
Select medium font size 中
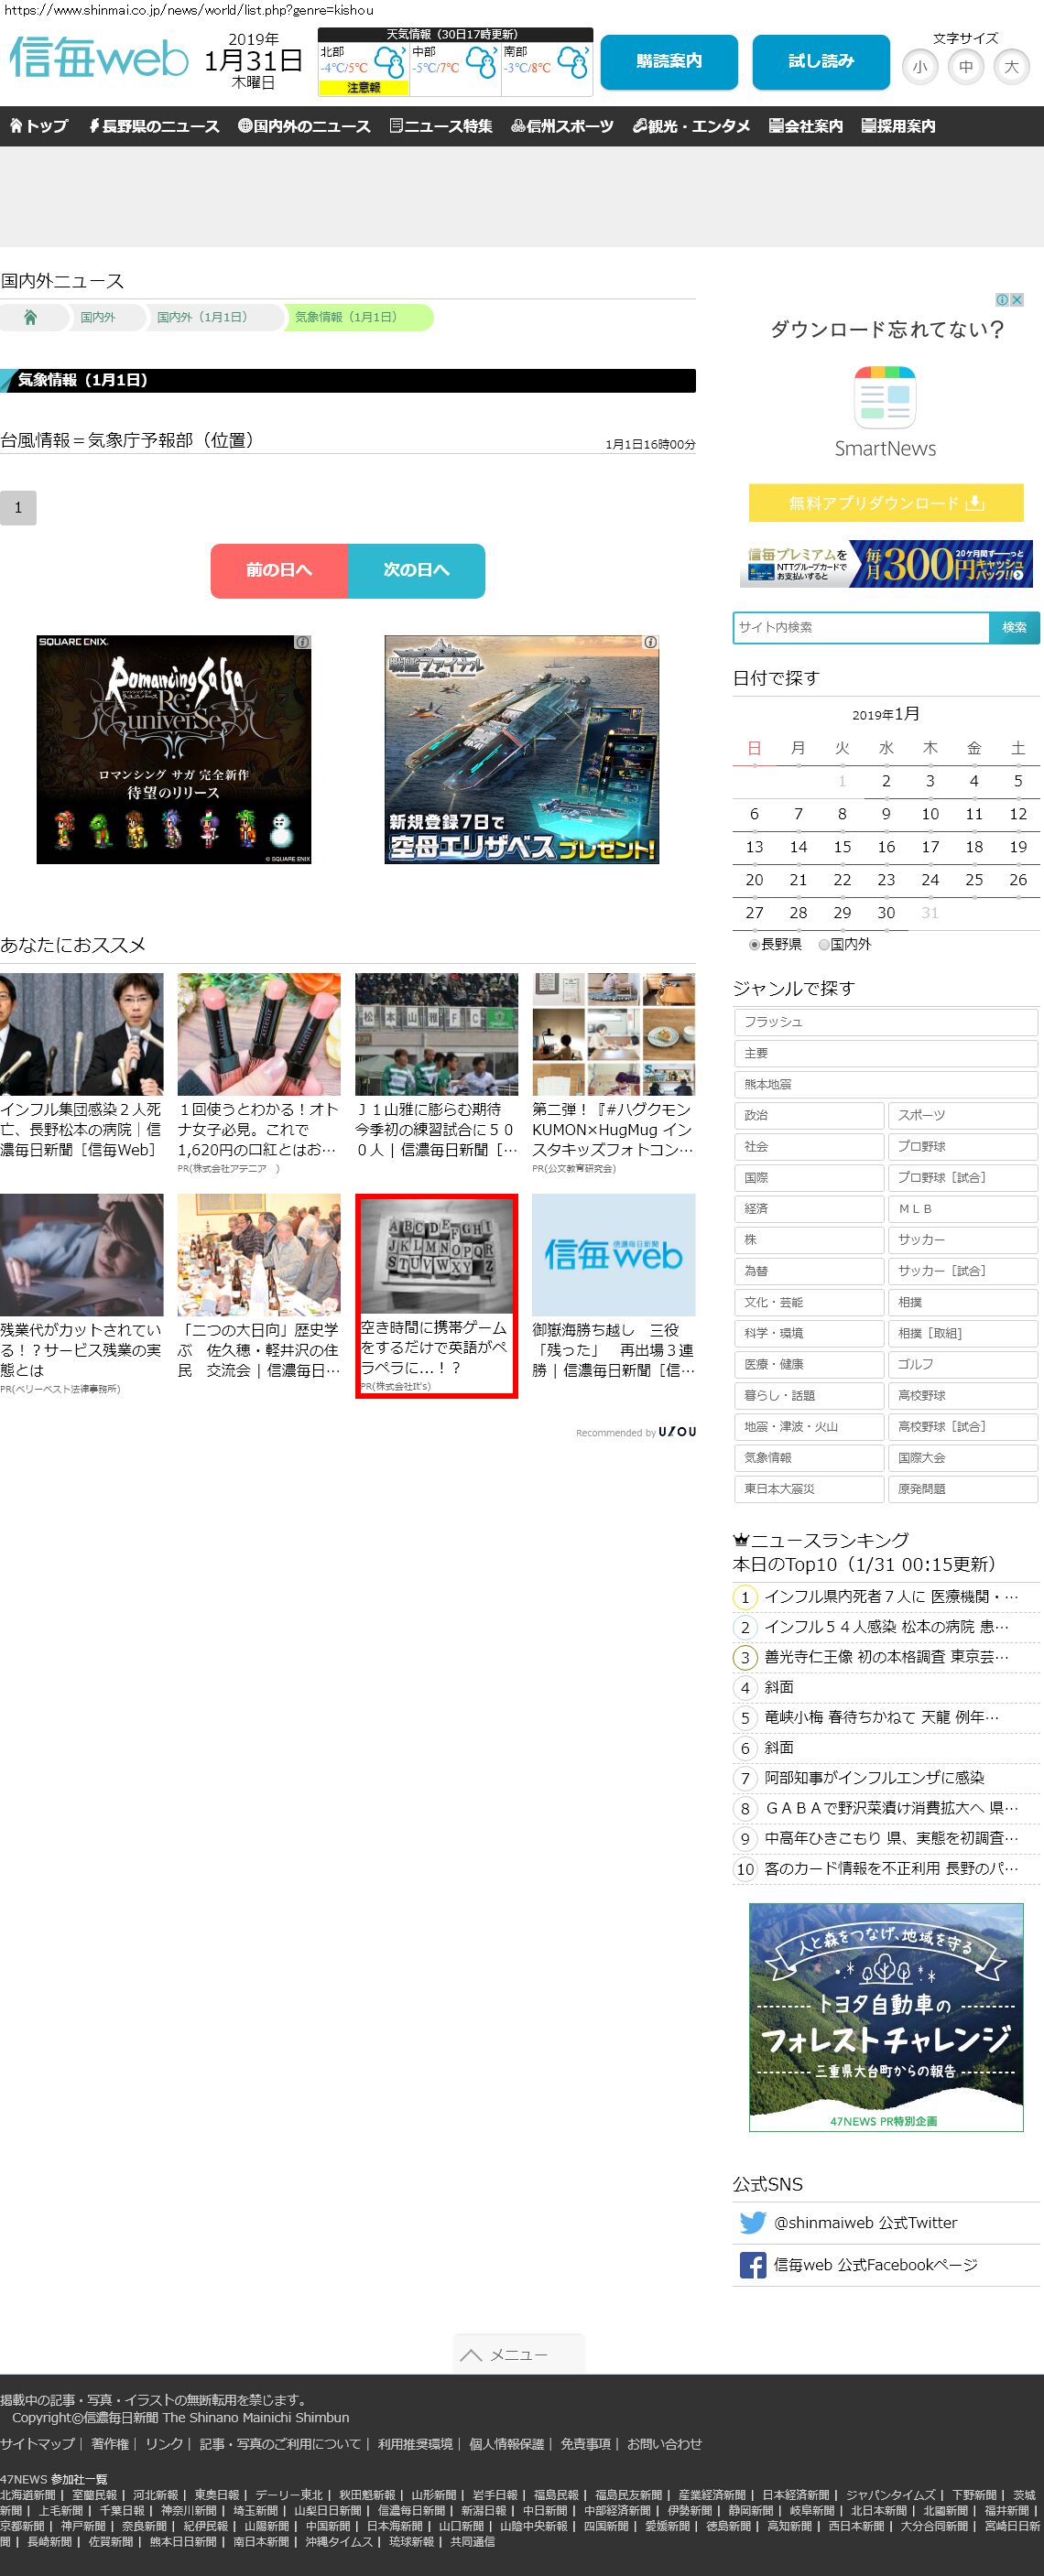(x=966, y=67)
